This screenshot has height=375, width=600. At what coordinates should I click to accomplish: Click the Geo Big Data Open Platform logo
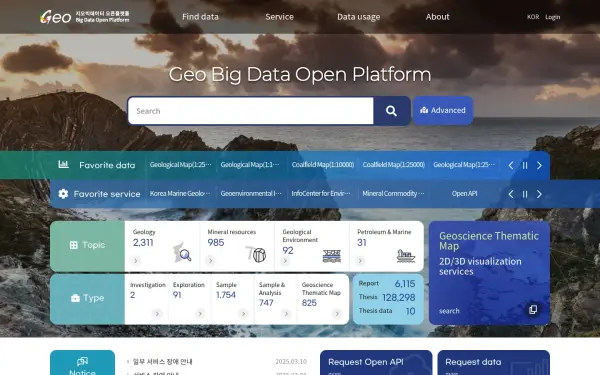[x=85, y=17]
